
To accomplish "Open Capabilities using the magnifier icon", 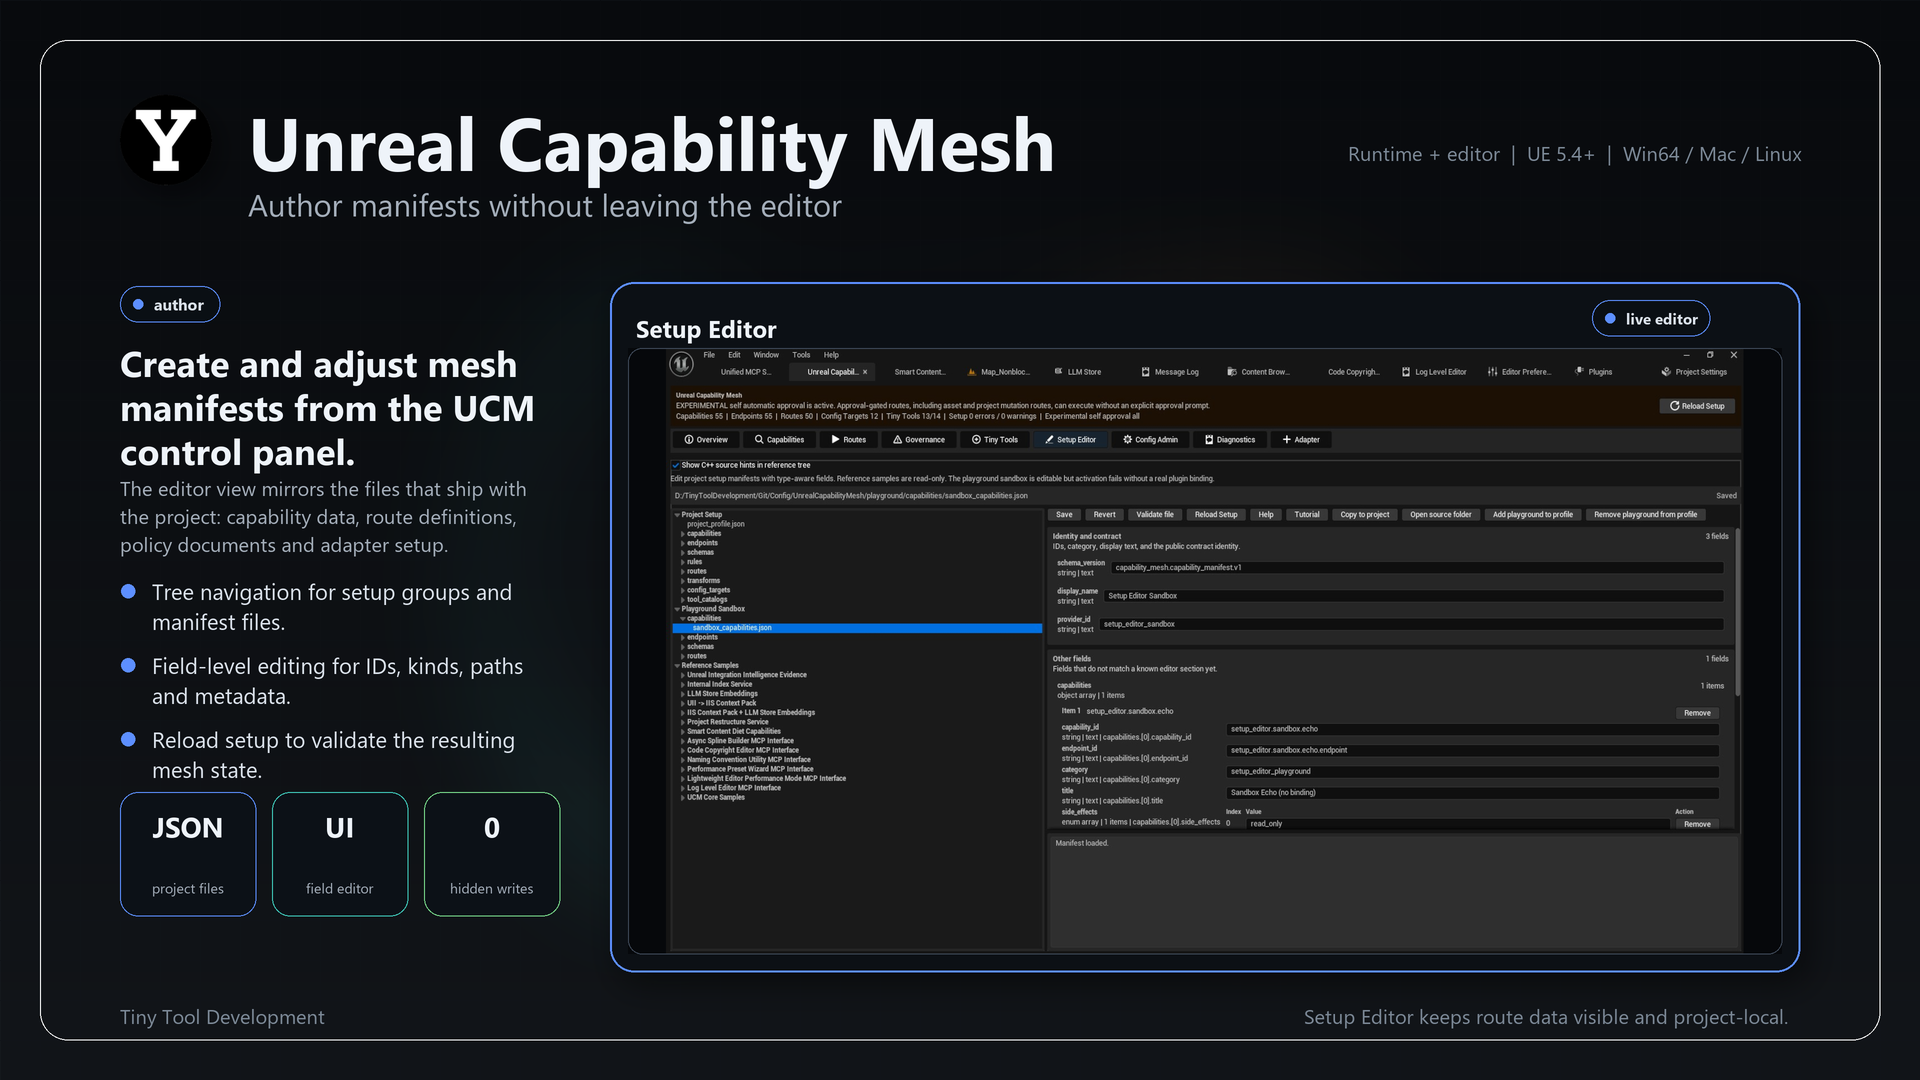I will pyautogui.click(x=759, y=440).
